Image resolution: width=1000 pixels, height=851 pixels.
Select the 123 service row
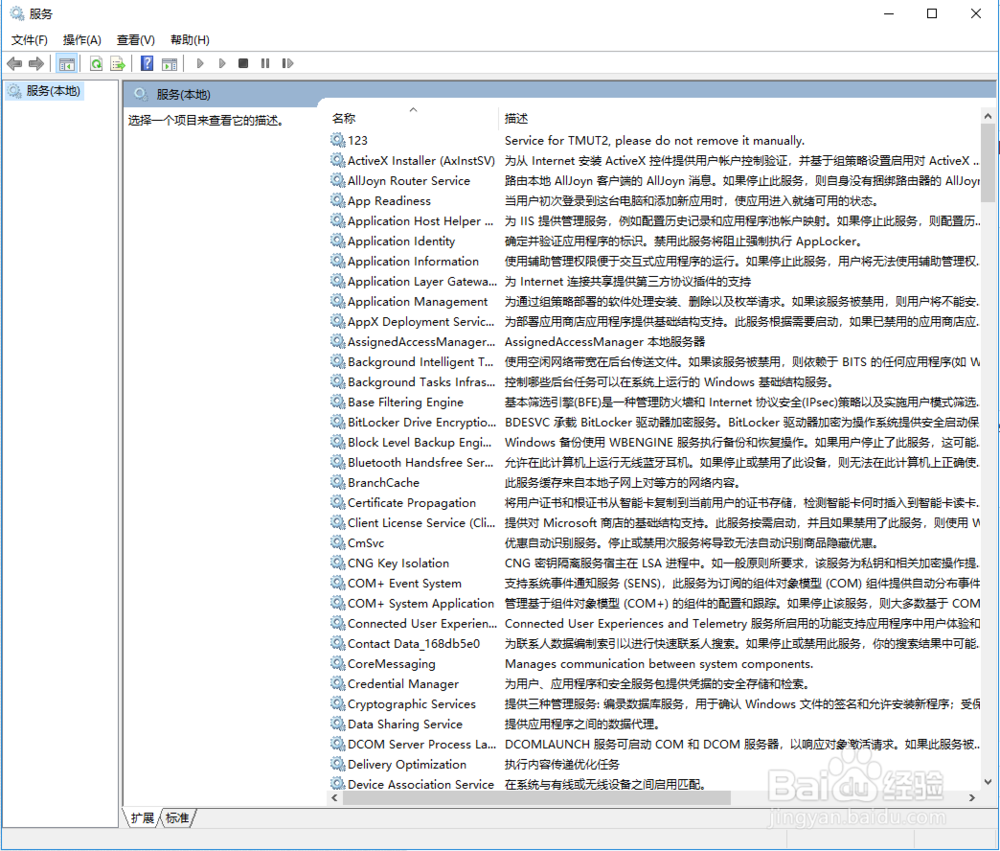[x=655, y=140]
